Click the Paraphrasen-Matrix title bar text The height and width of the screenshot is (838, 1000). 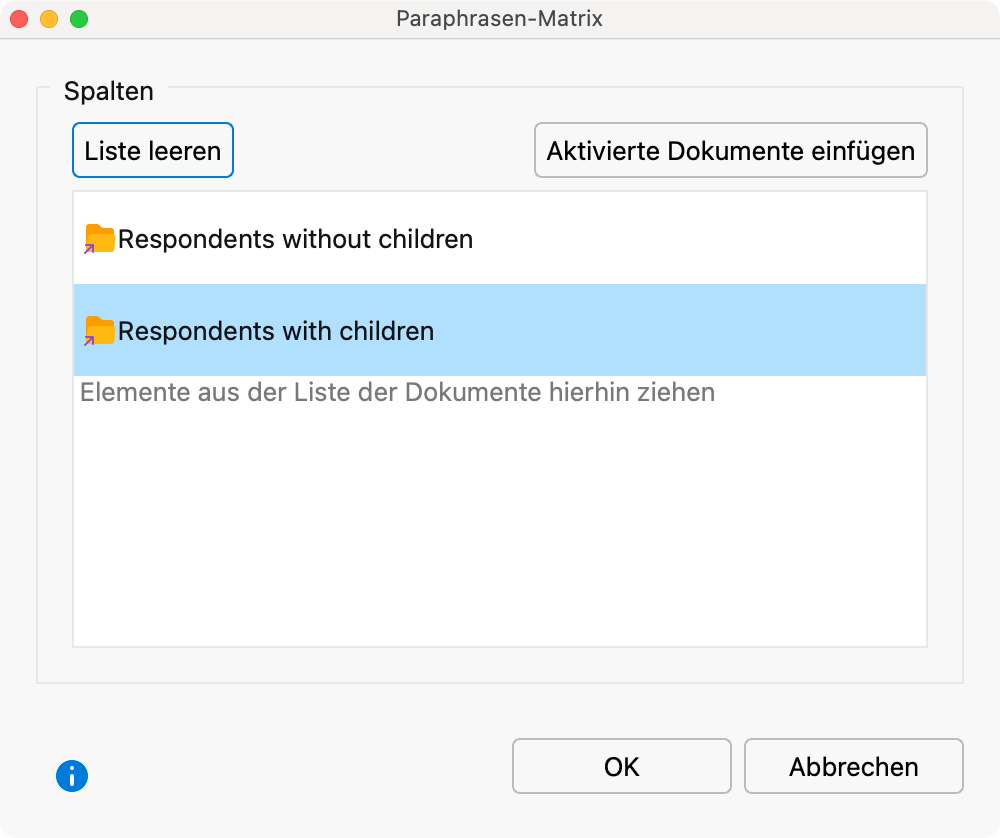499,19
